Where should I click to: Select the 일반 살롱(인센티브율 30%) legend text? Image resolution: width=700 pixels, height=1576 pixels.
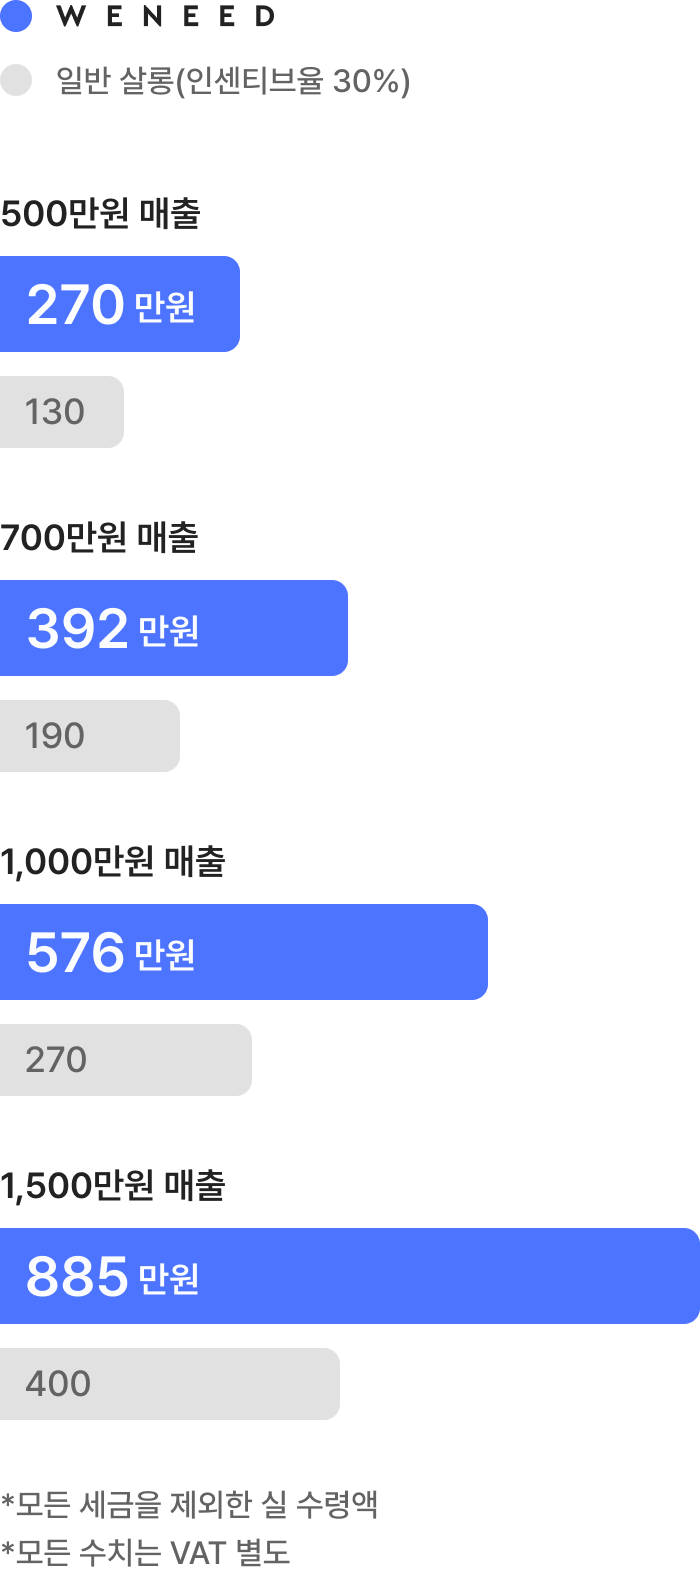coord(233,80)
